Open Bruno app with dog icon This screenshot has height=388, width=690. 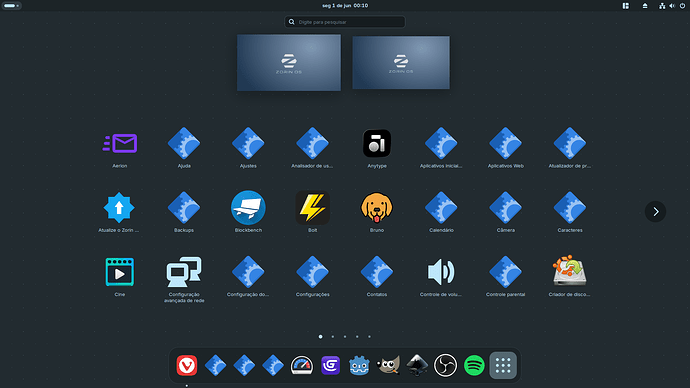coord(377,208)
